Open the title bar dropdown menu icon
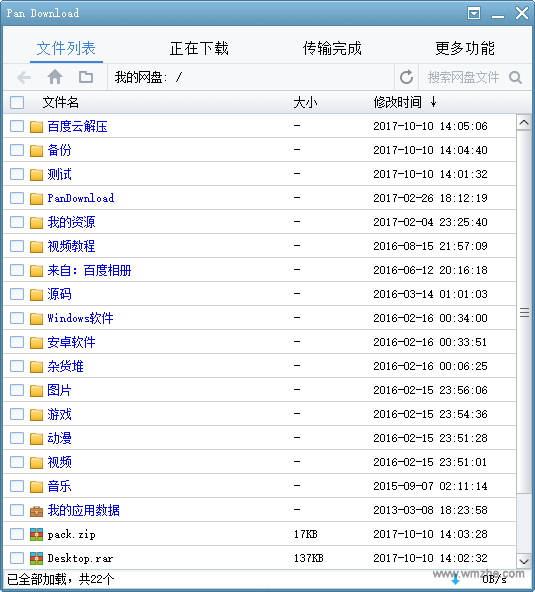 click(x=474, y=13)
